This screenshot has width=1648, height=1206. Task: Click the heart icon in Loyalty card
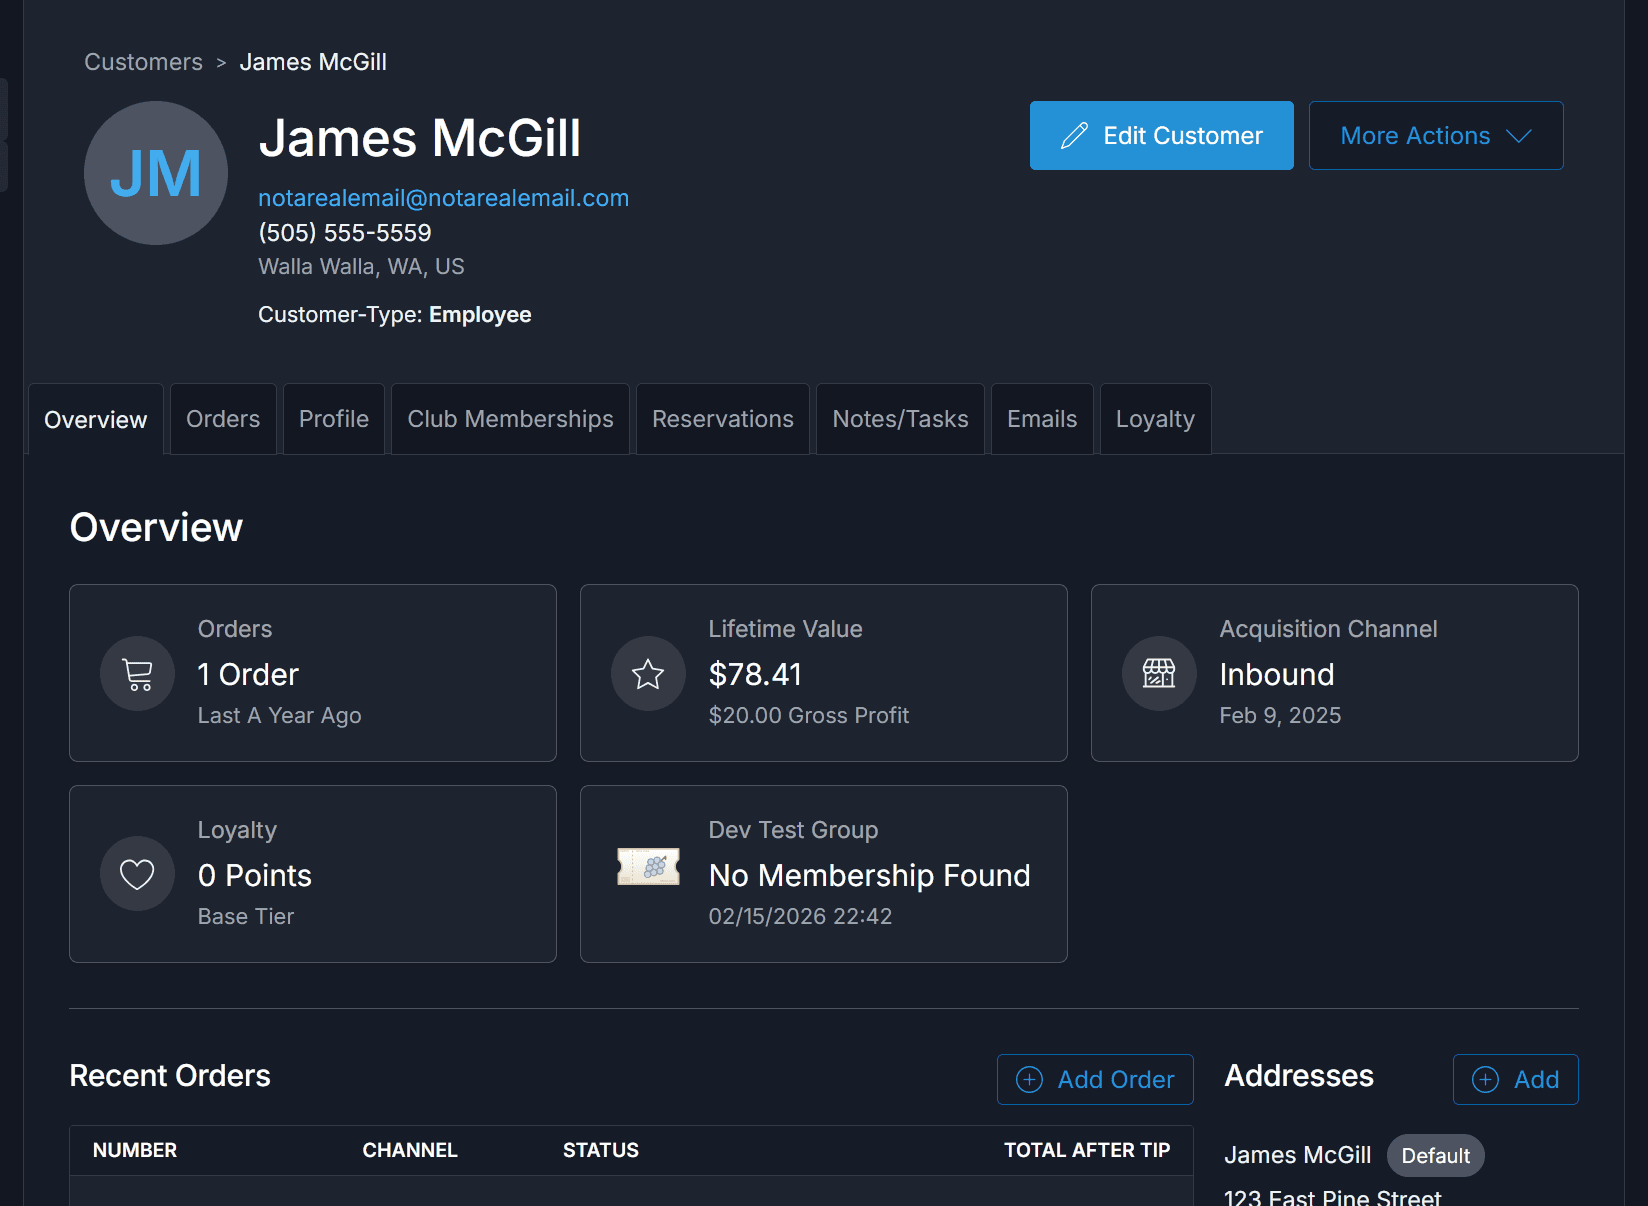click(x=138, y=874)
